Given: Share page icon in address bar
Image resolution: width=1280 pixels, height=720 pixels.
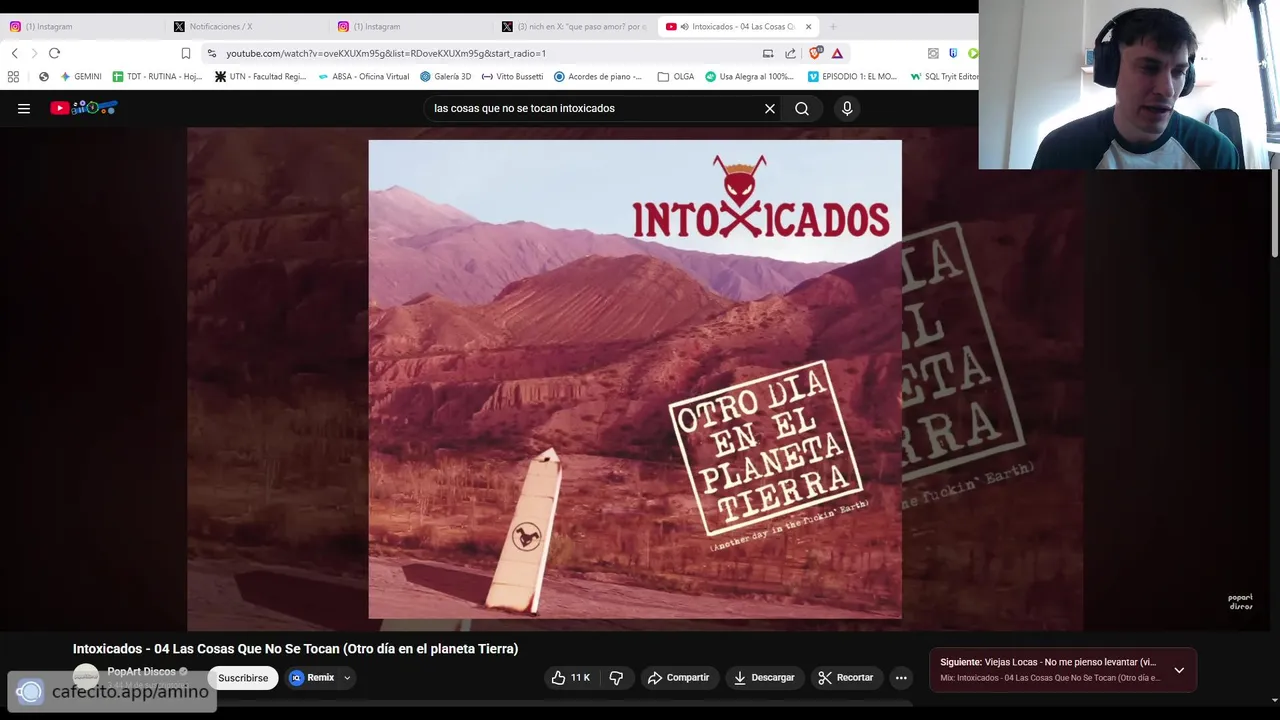Looking at the screenshot, I should coord(791,53).
